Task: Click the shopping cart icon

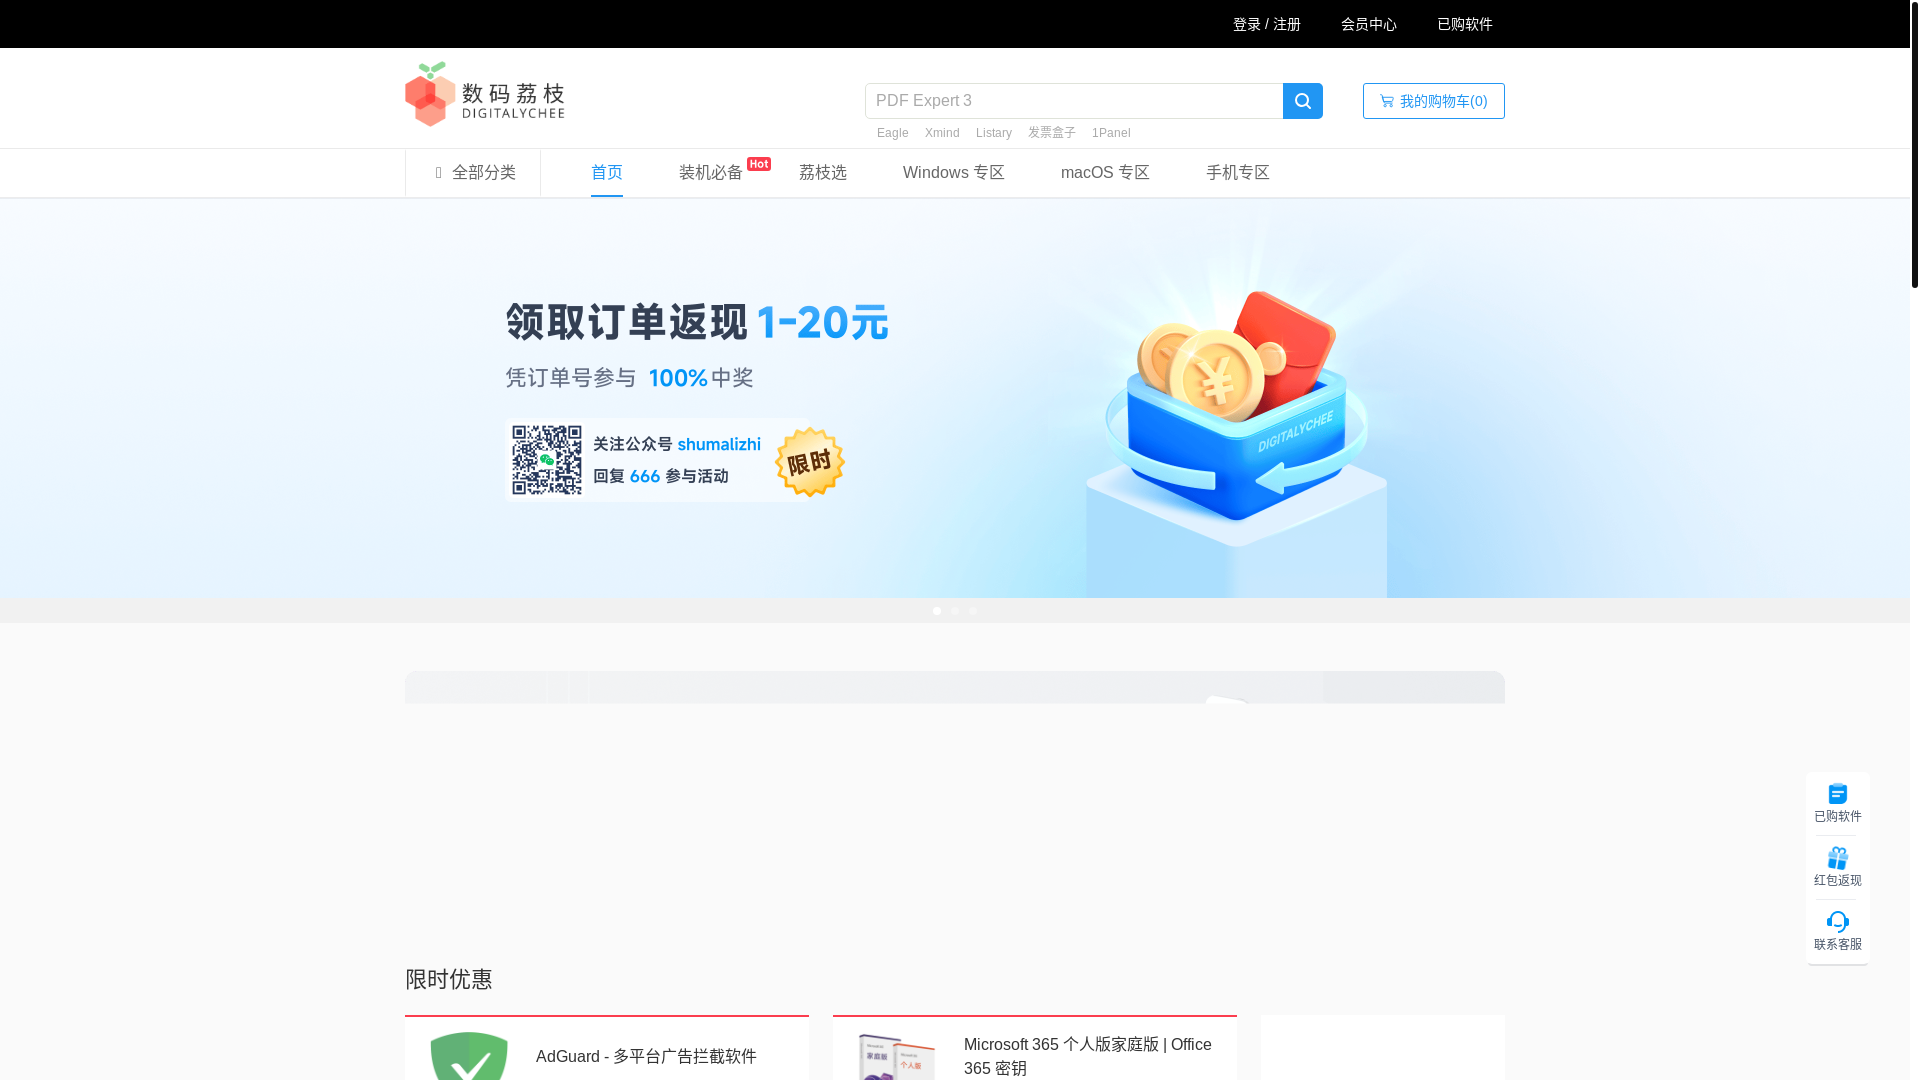Action: tap(1386, 101)
